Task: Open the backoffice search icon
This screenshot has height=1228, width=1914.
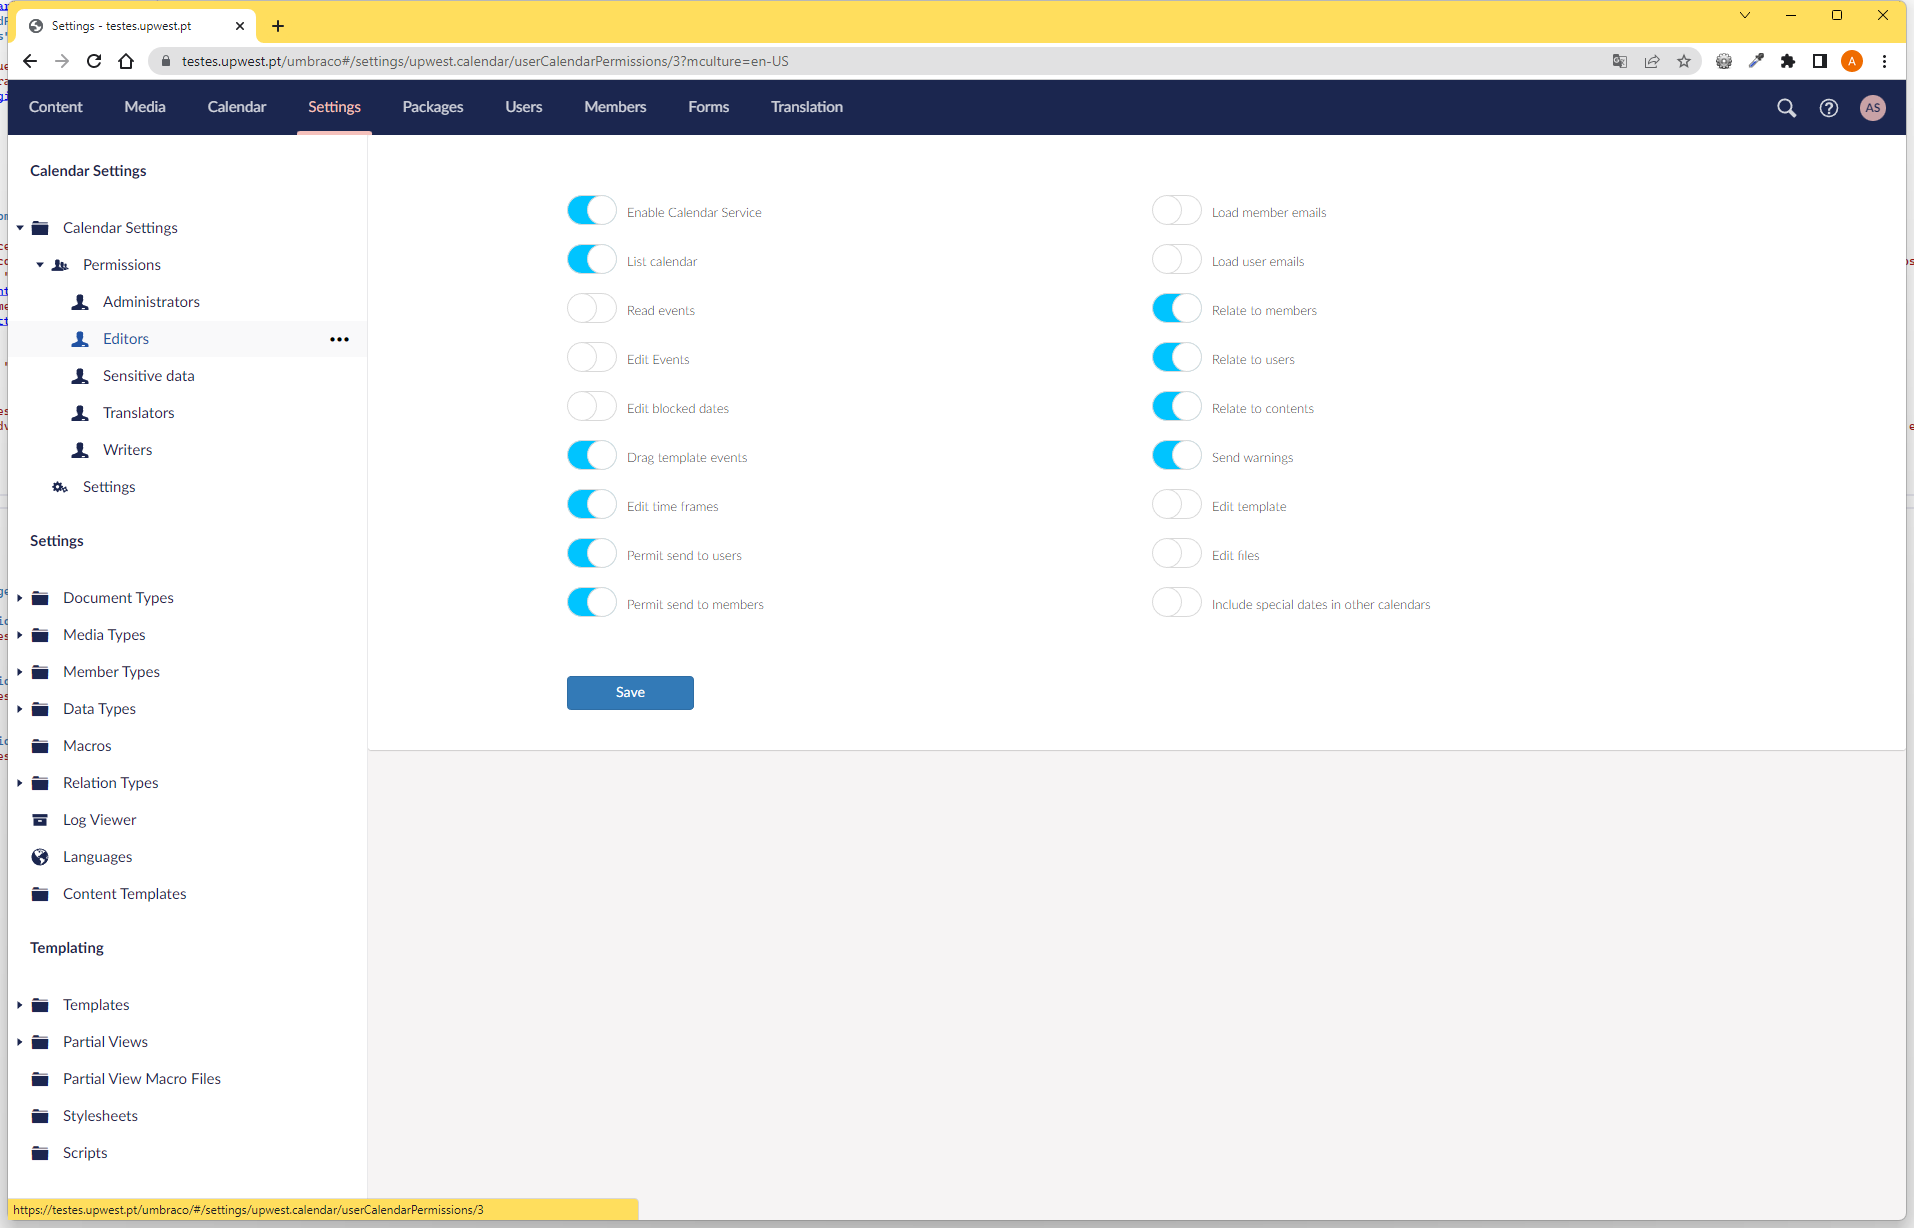Action: click(x=1786, y=108)
